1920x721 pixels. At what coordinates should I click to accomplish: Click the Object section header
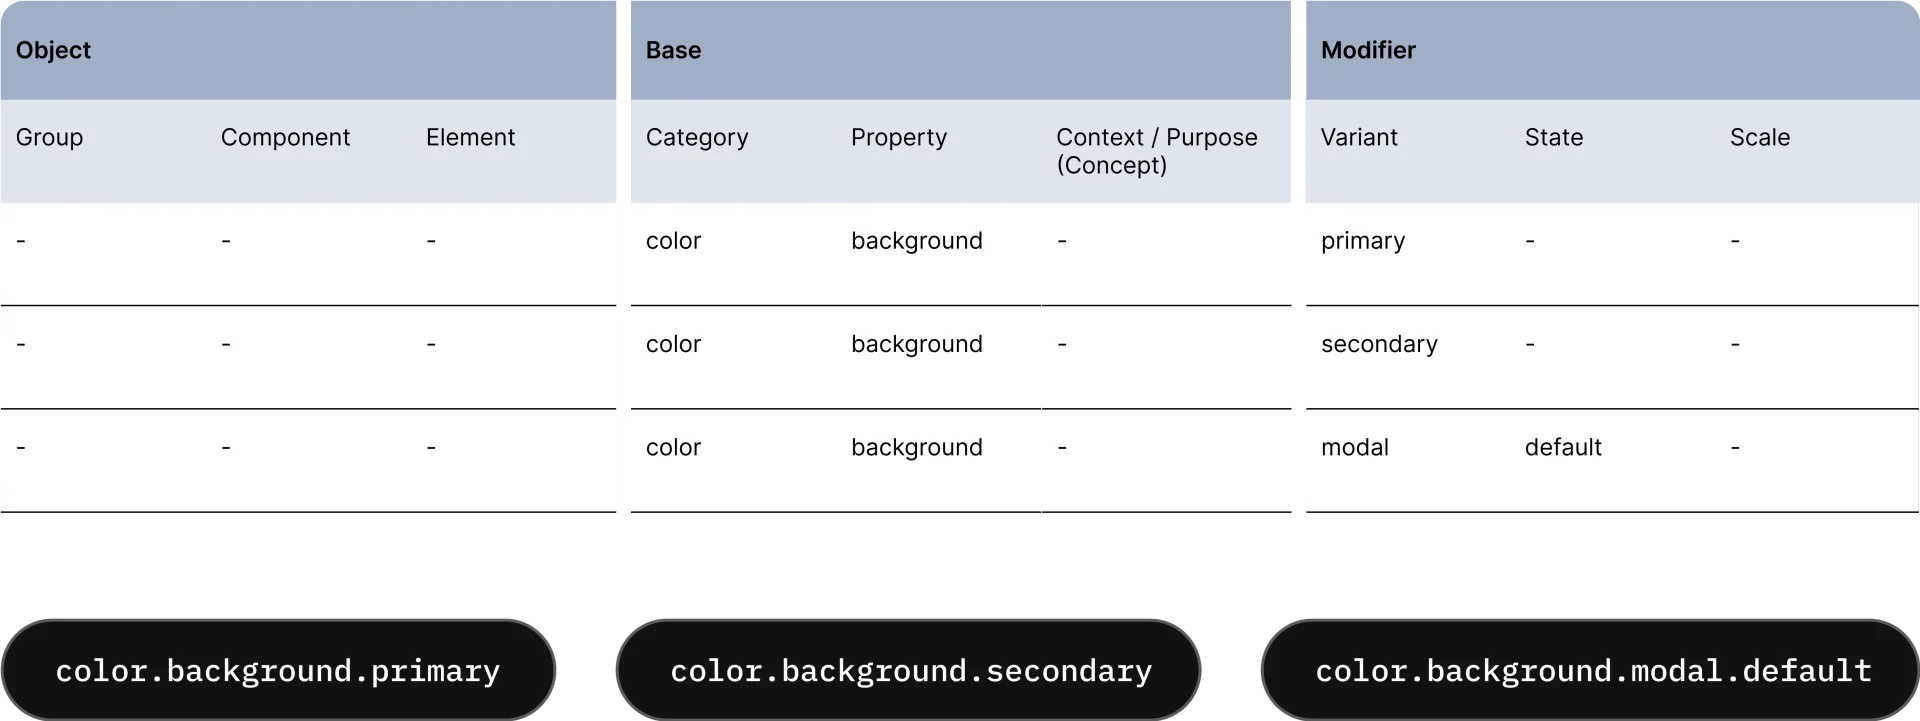coord(53,50)
